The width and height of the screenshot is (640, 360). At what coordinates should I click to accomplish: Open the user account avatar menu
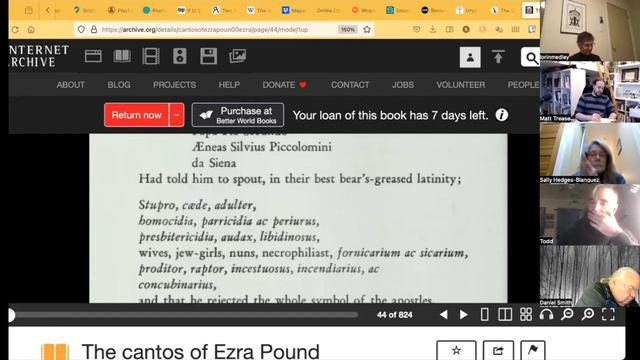[470, 57]
